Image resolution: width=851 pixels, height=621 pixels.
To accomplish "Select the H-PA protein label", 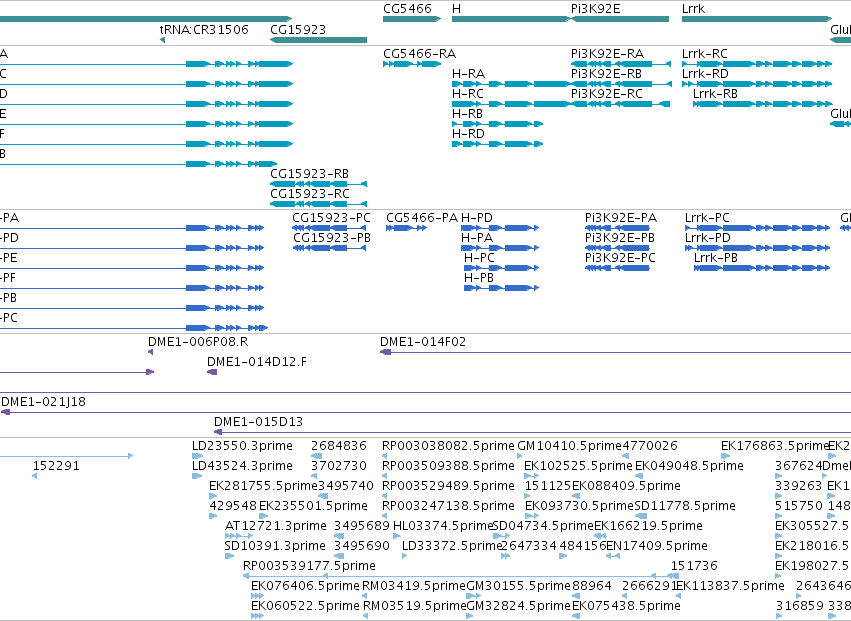I will point(477,238).
